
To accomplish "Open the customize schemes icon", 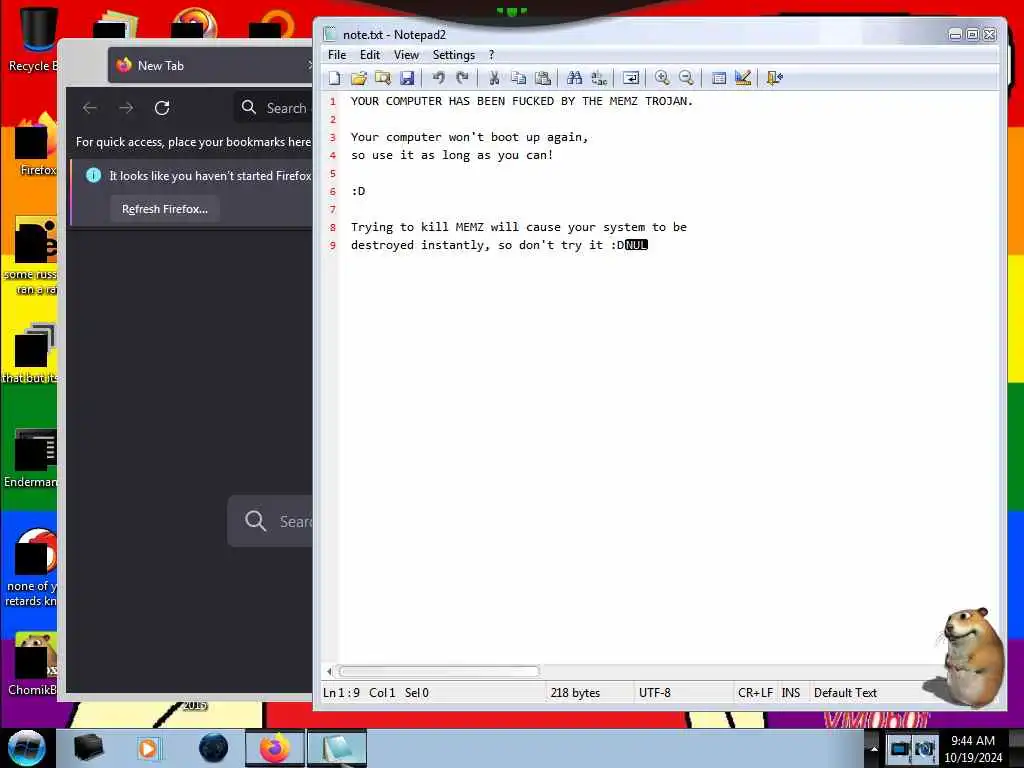I will point(743,78).
